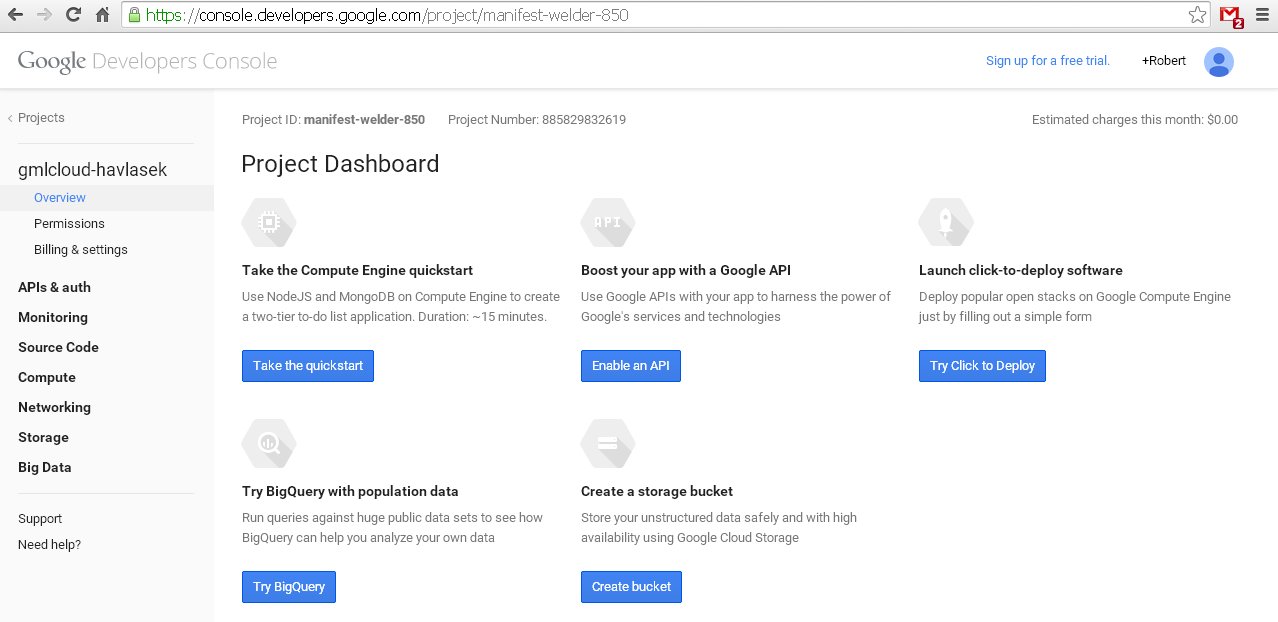
Task: Click the Compute Engine chip hexagon icon
Action: pyautogui.click(x=268, y=222)
